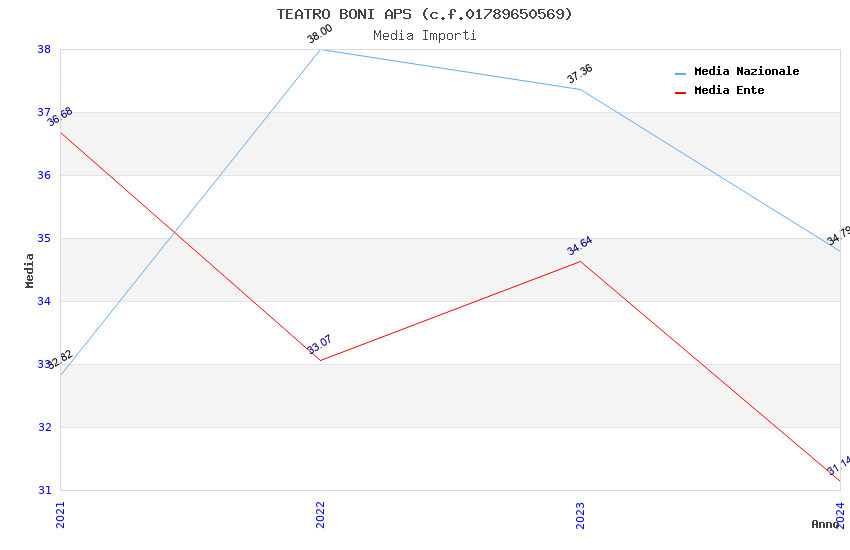Click the 38.00 data label
This screenshot has width=850, height=550.
320,34
